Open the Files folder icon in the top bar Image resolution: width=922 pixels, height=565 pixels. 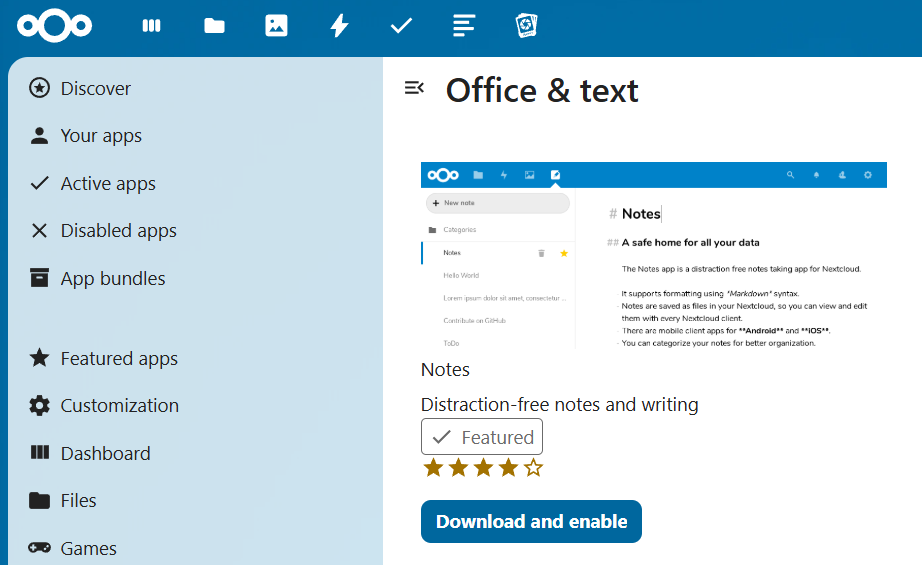(214, 26)
